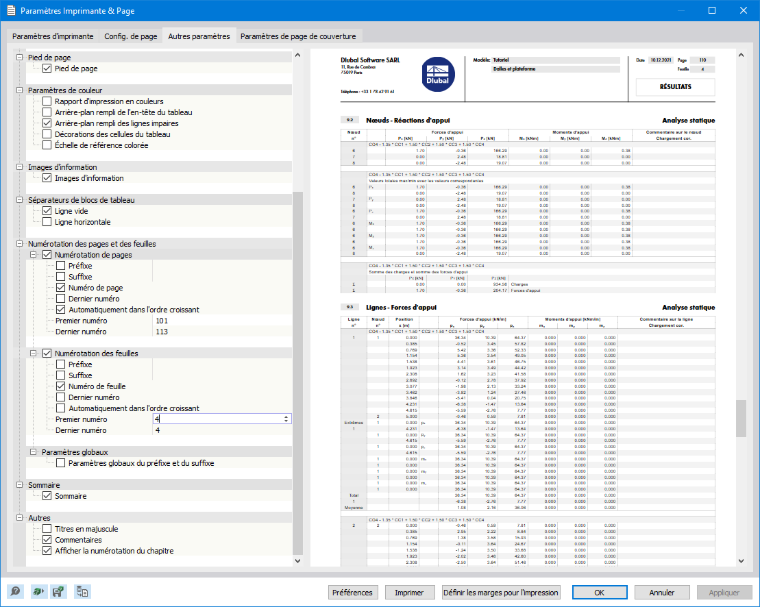Click preview scrollbar down arrow
This screenshot has height=607, width=760.
741,561
